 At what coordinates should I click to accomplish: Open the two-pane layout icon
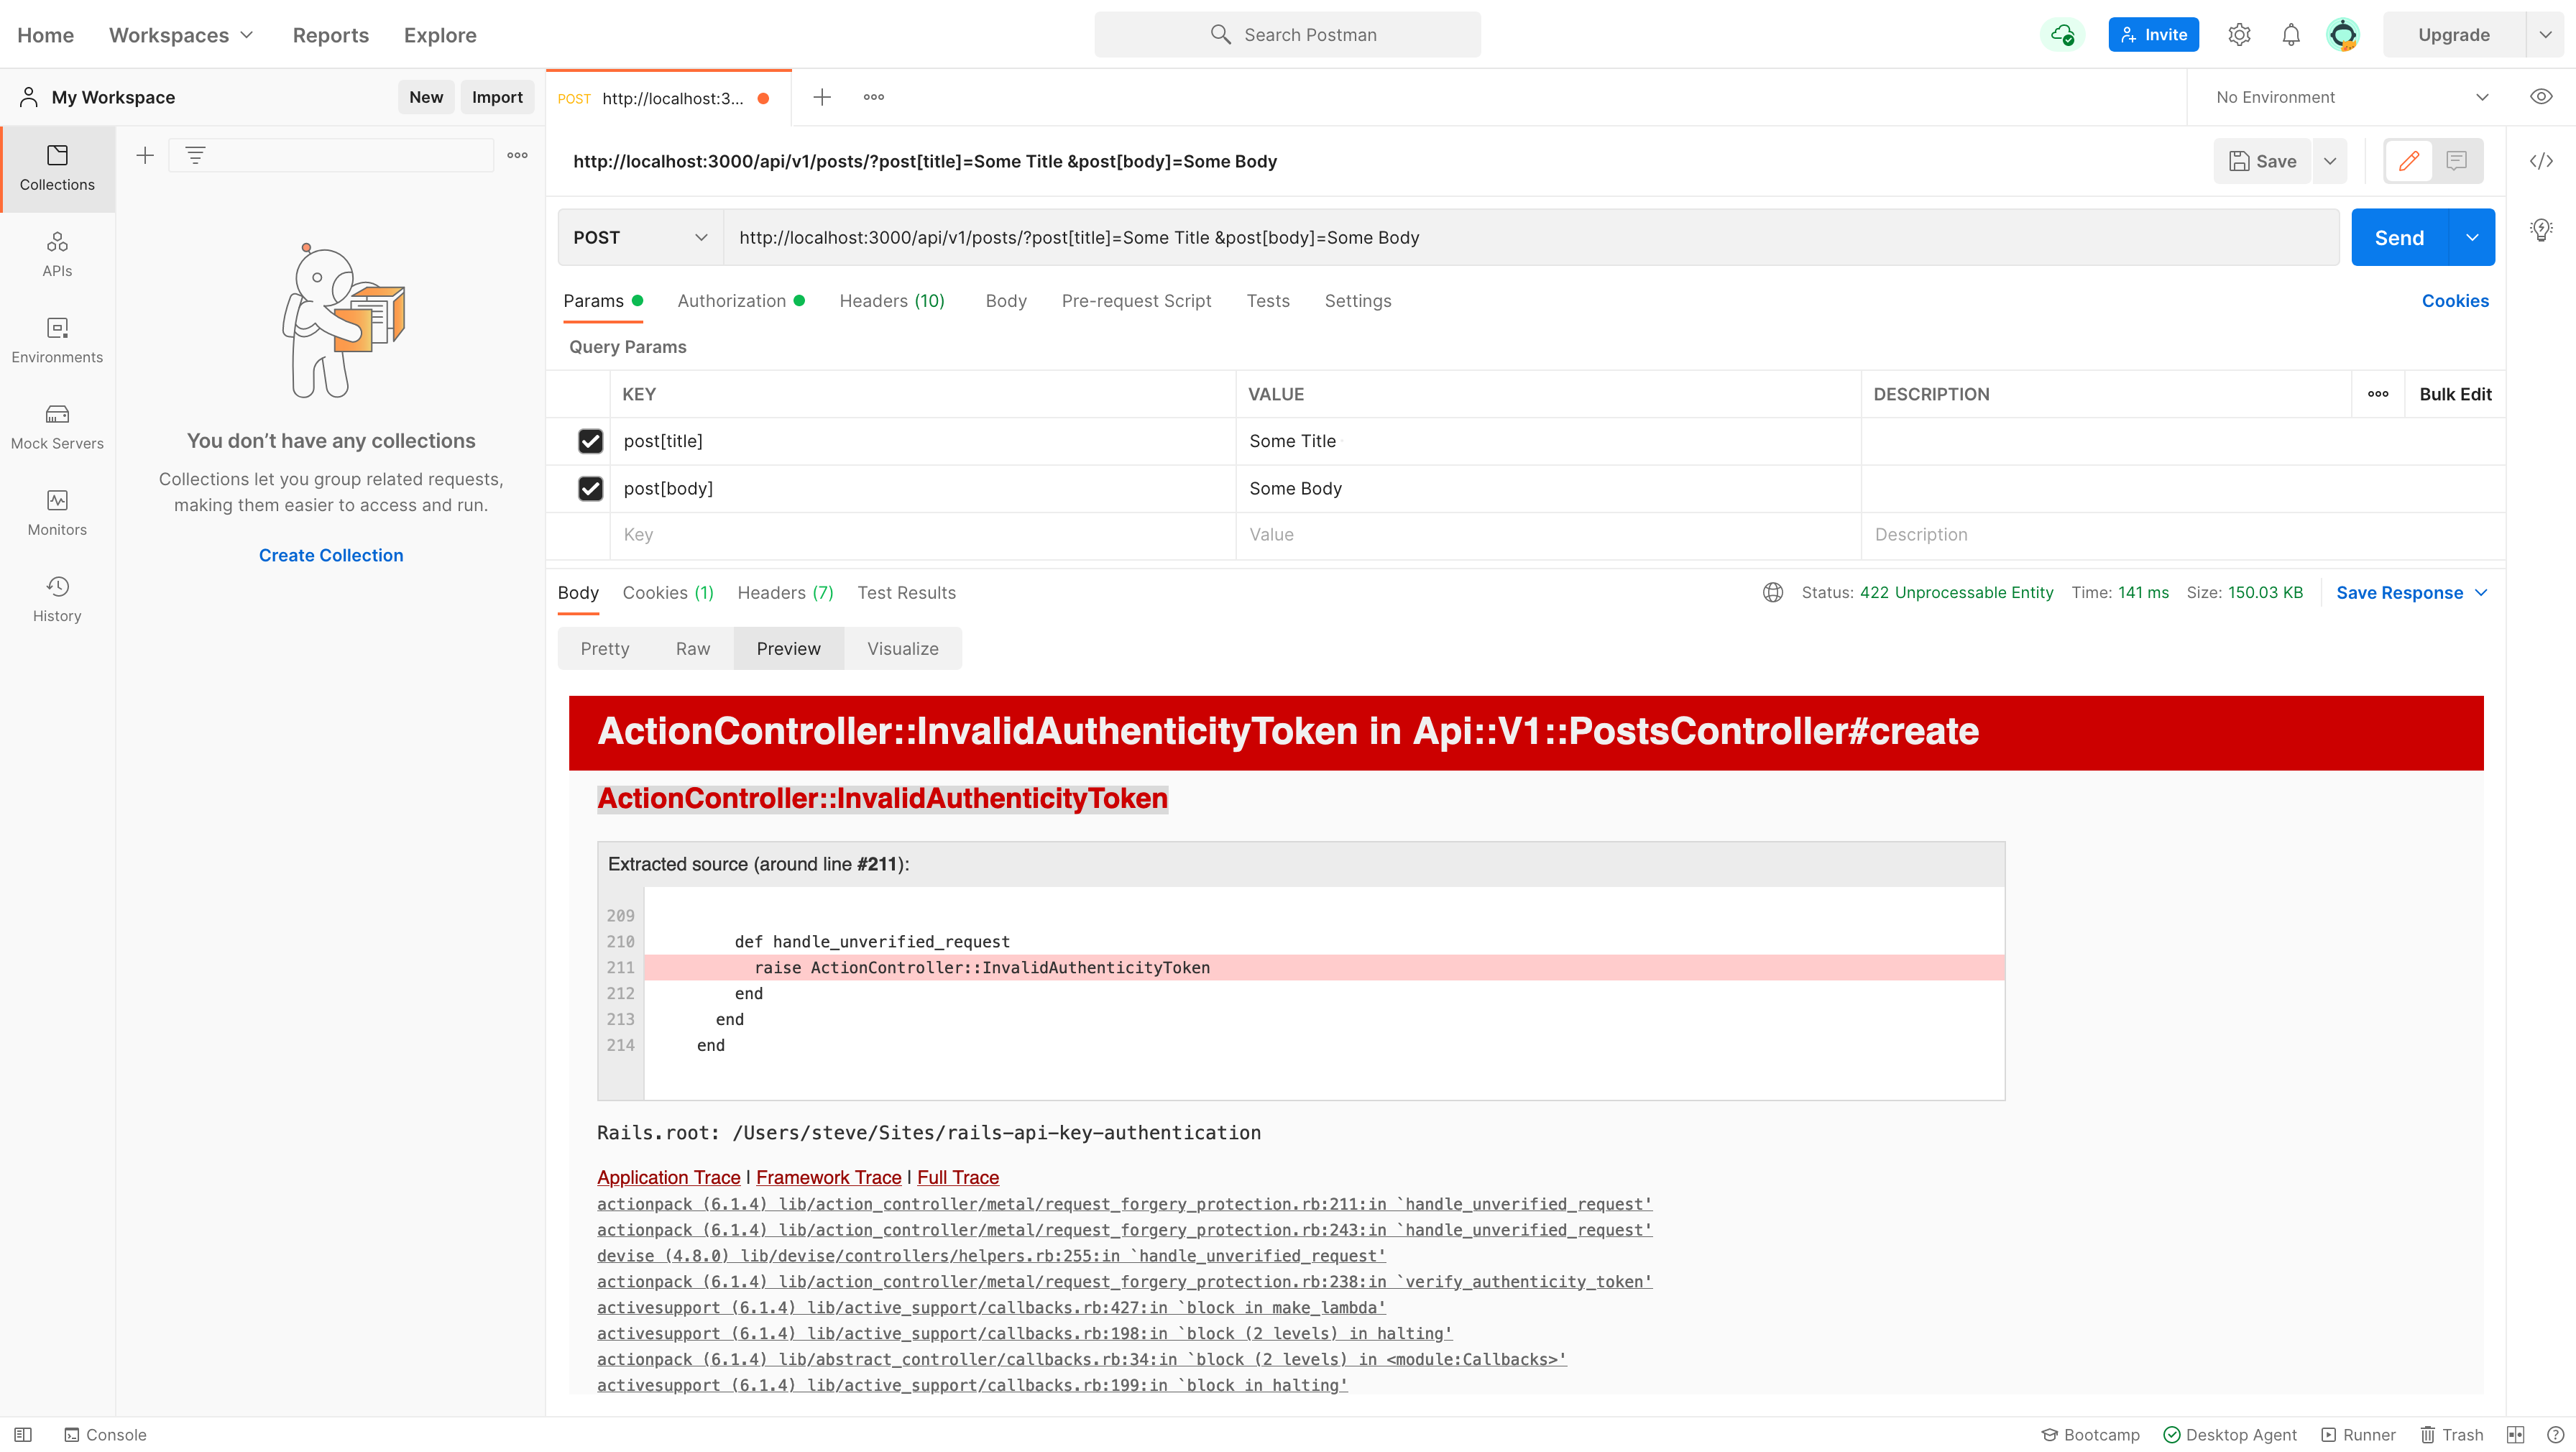coord(2516,1435)
